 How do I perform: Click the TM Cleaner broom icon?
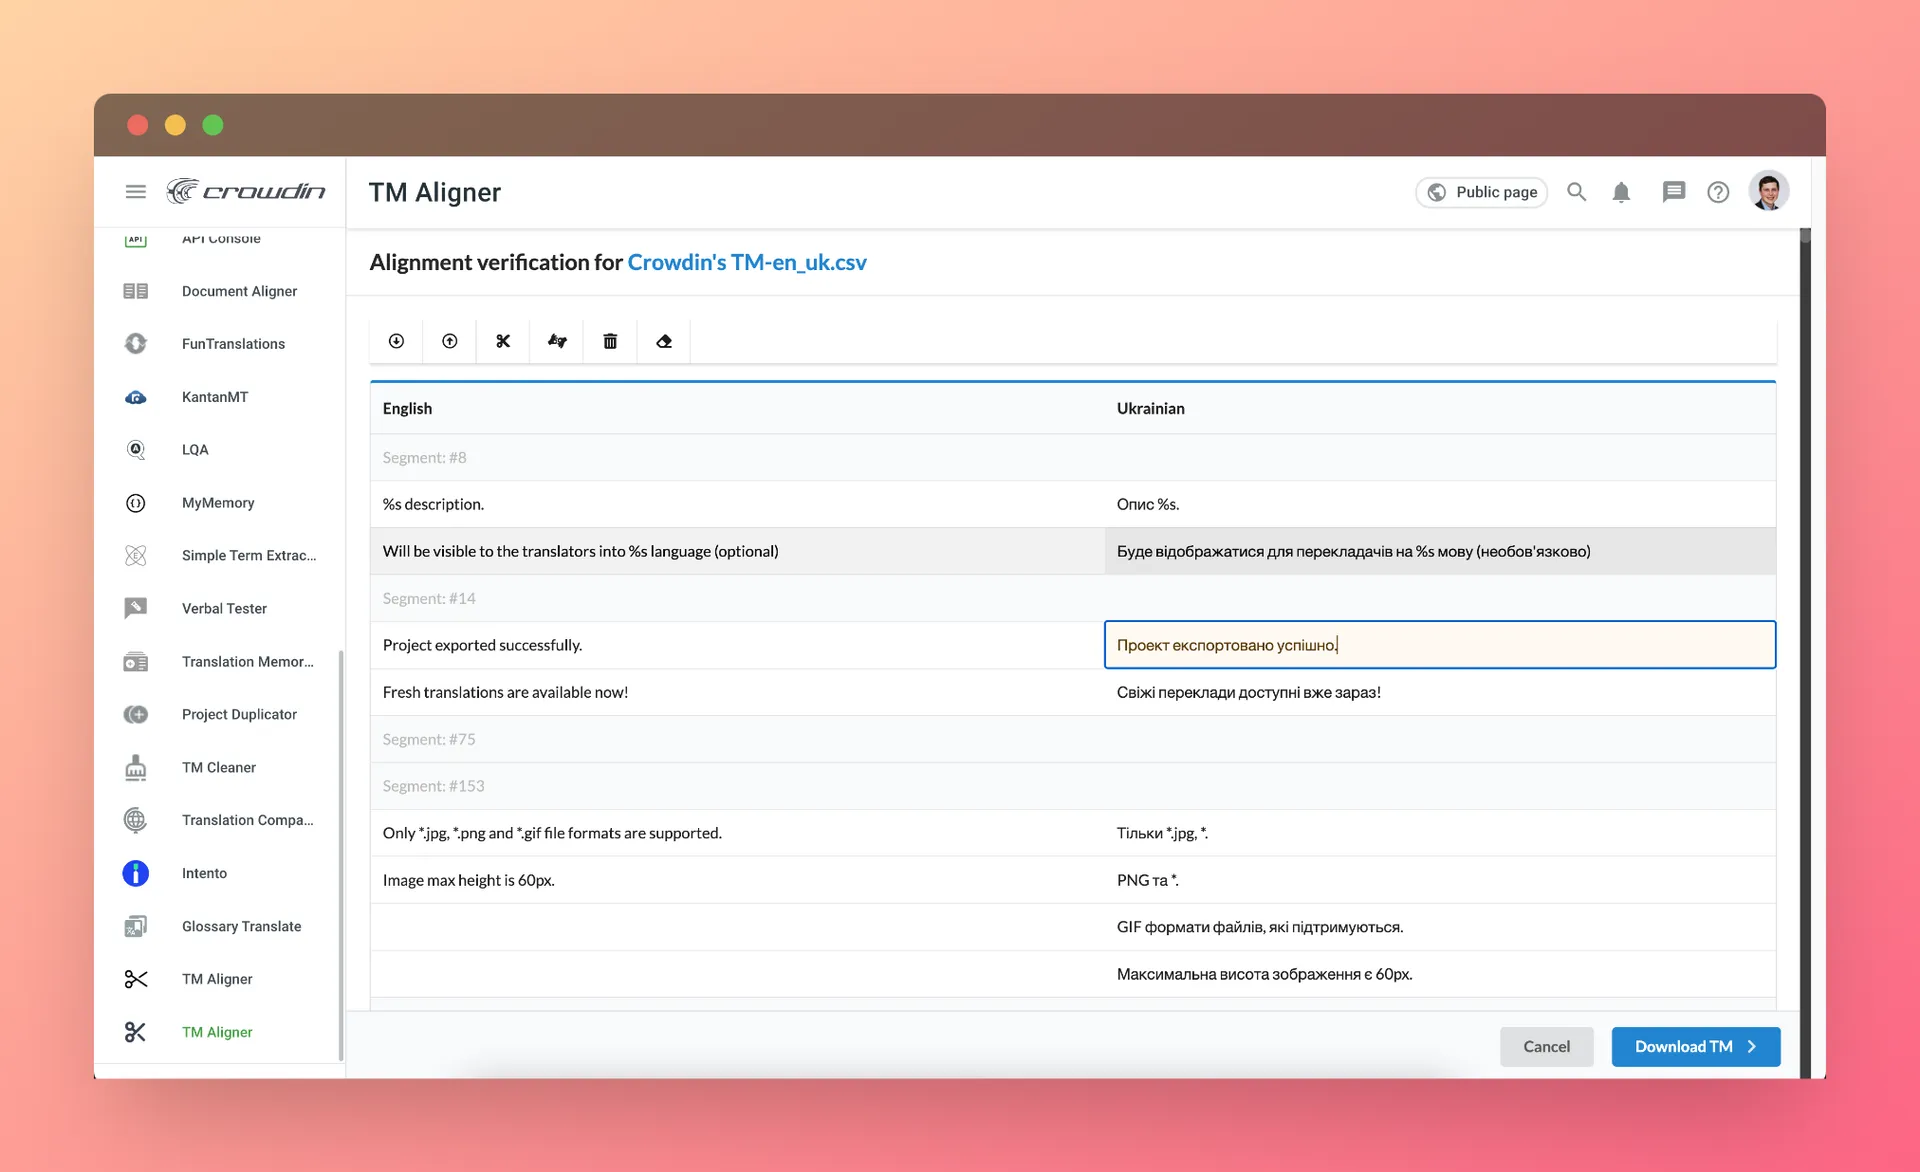click(x=136, y=767)
